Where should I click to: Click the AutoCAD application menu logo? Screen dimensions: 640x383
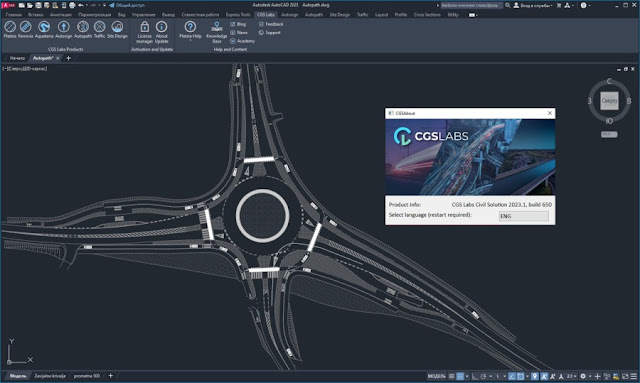tap(8, 5)
